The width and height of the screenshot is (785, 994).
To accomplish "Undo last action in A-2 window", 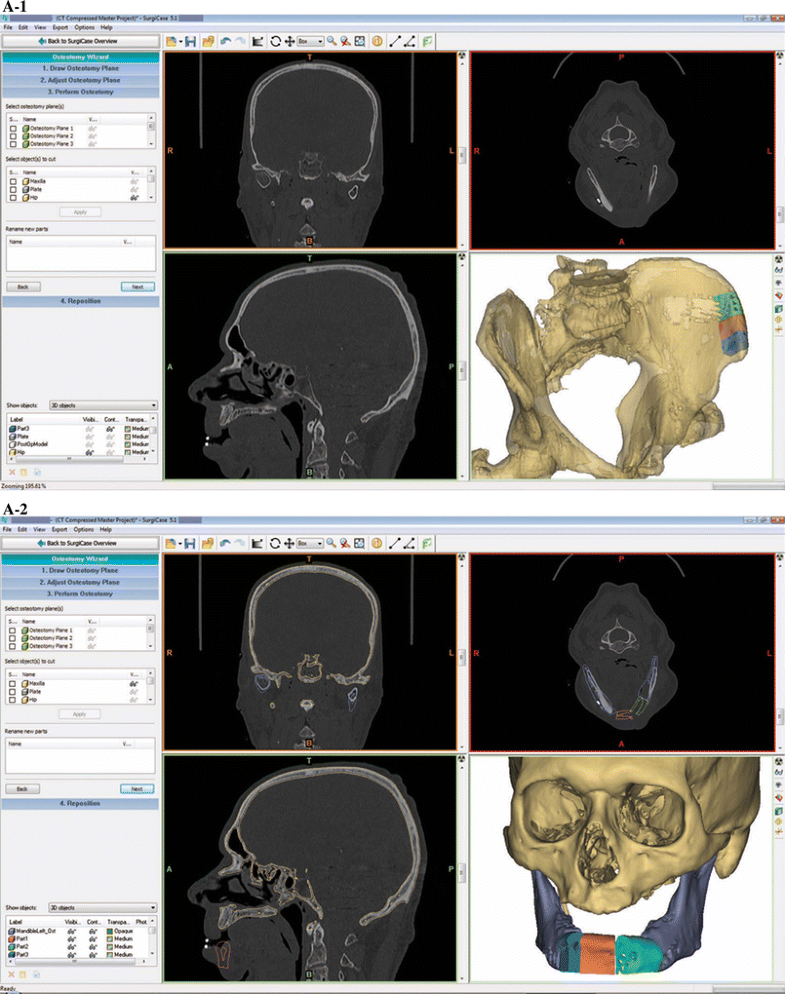I will click(x=224, y=544).
